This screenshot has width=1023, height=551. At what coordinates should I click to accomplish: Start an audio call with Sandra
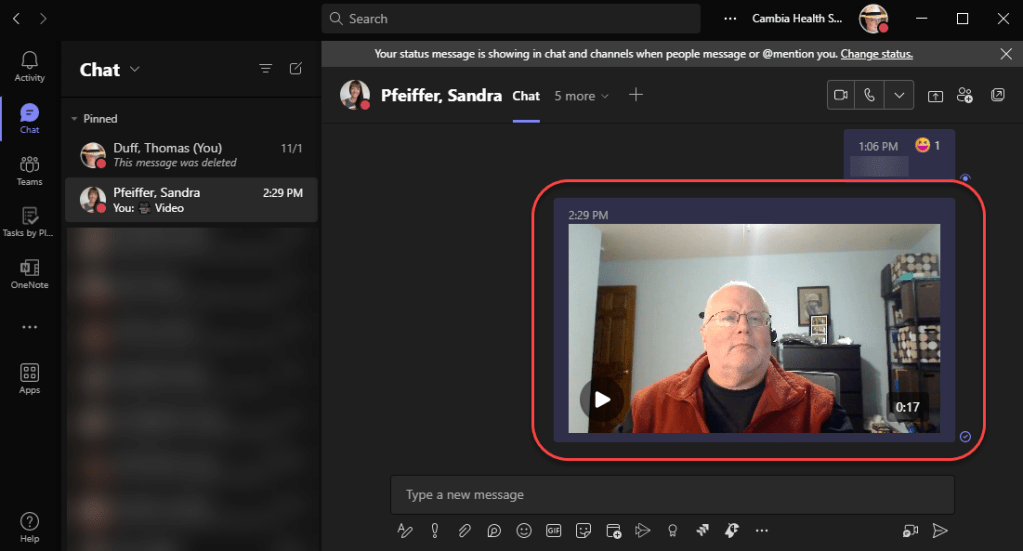click(x=870, y=95)
